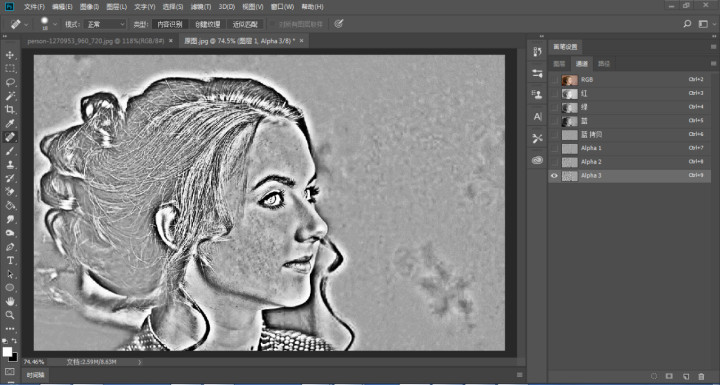Viewport: 720px width, 385px height.
Task: Open the History panel icon
Action: pos(537,51)
